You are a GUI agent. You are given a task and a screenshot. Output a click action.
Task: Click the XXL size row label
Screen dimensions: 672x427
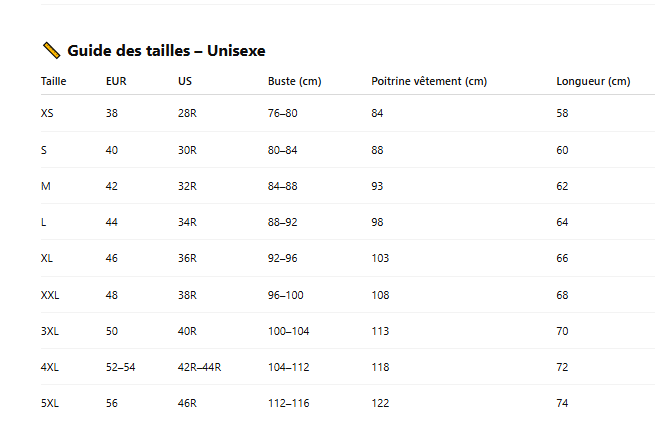(x=50, y=295)
